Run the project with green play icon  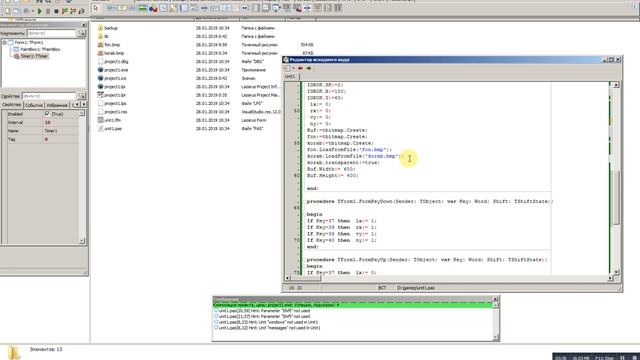pos(40,11)
